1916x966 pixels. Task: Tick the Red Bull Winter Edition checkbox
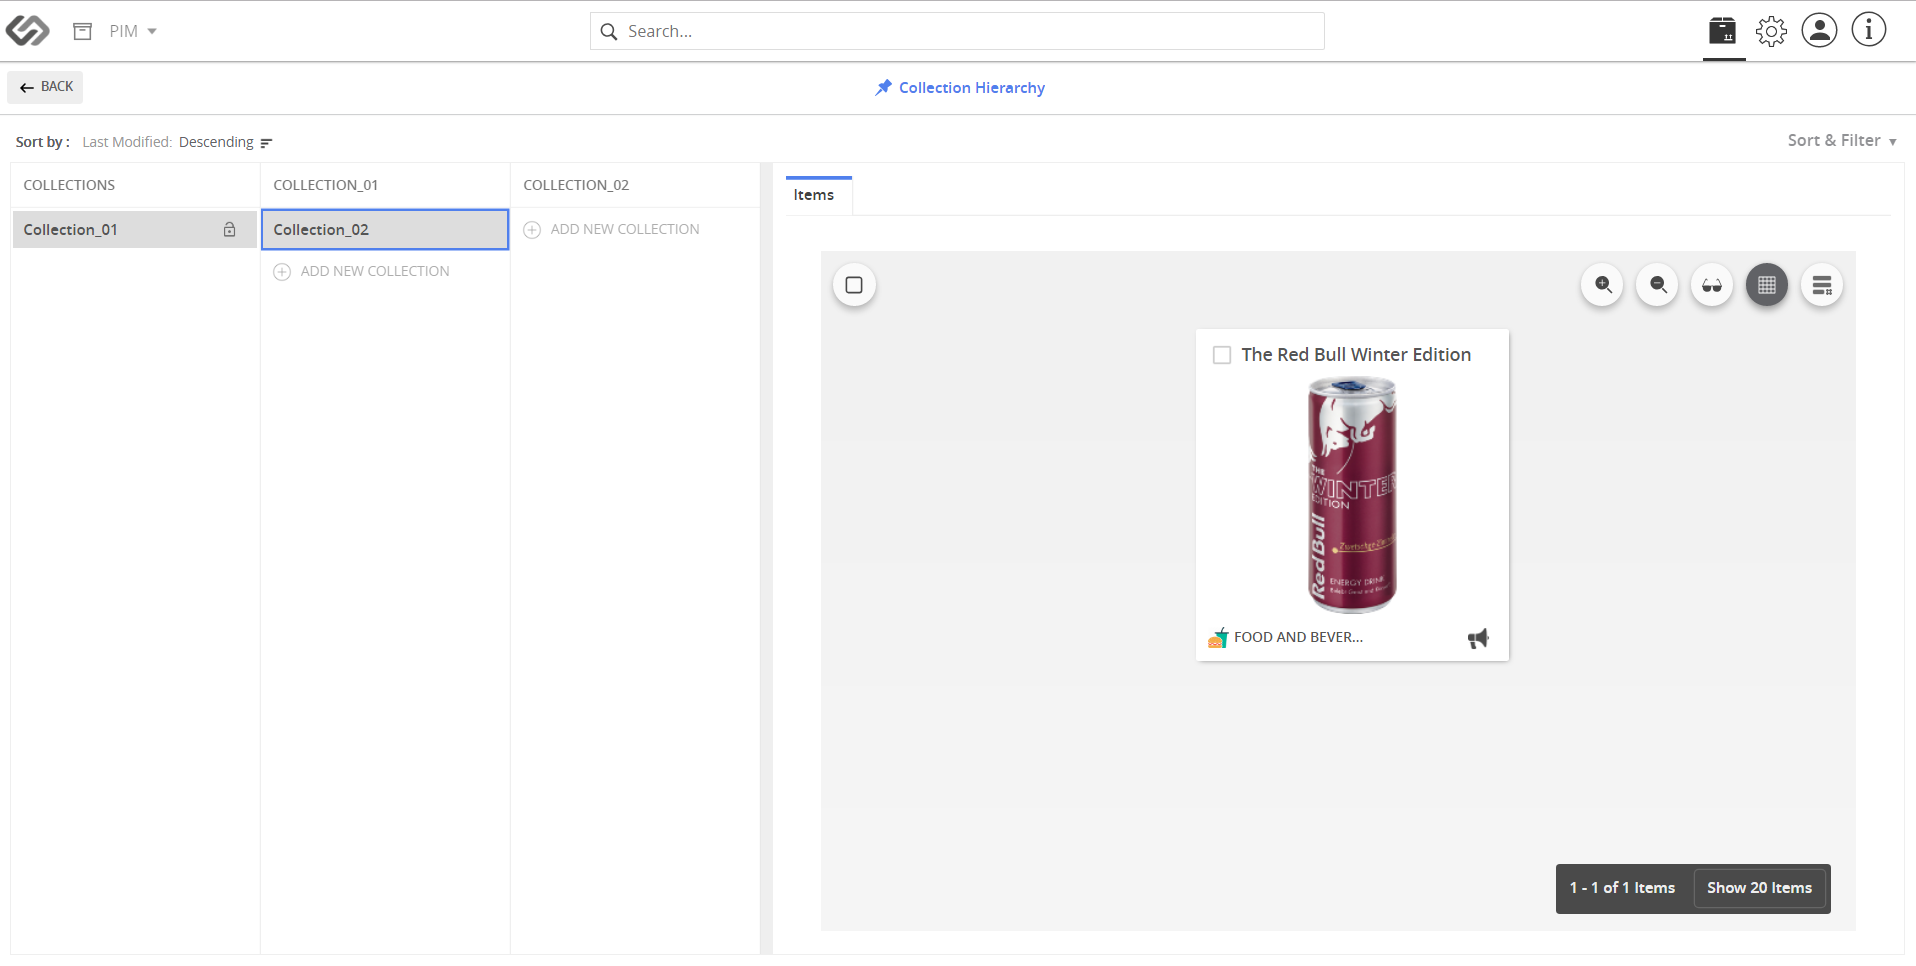click(x=1222, y=355)
